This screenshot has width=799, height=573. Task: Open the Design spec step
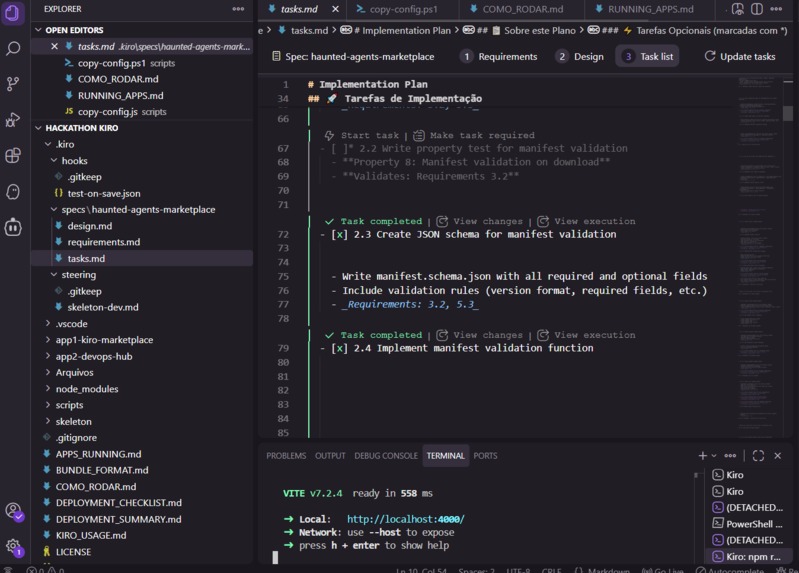(580, 56)
